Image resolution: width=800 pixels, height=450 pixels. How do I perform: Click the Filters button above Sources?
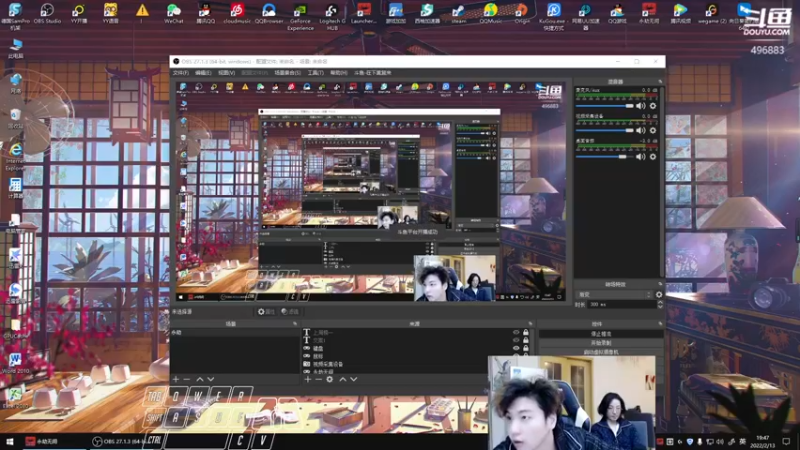coord(290,311)
